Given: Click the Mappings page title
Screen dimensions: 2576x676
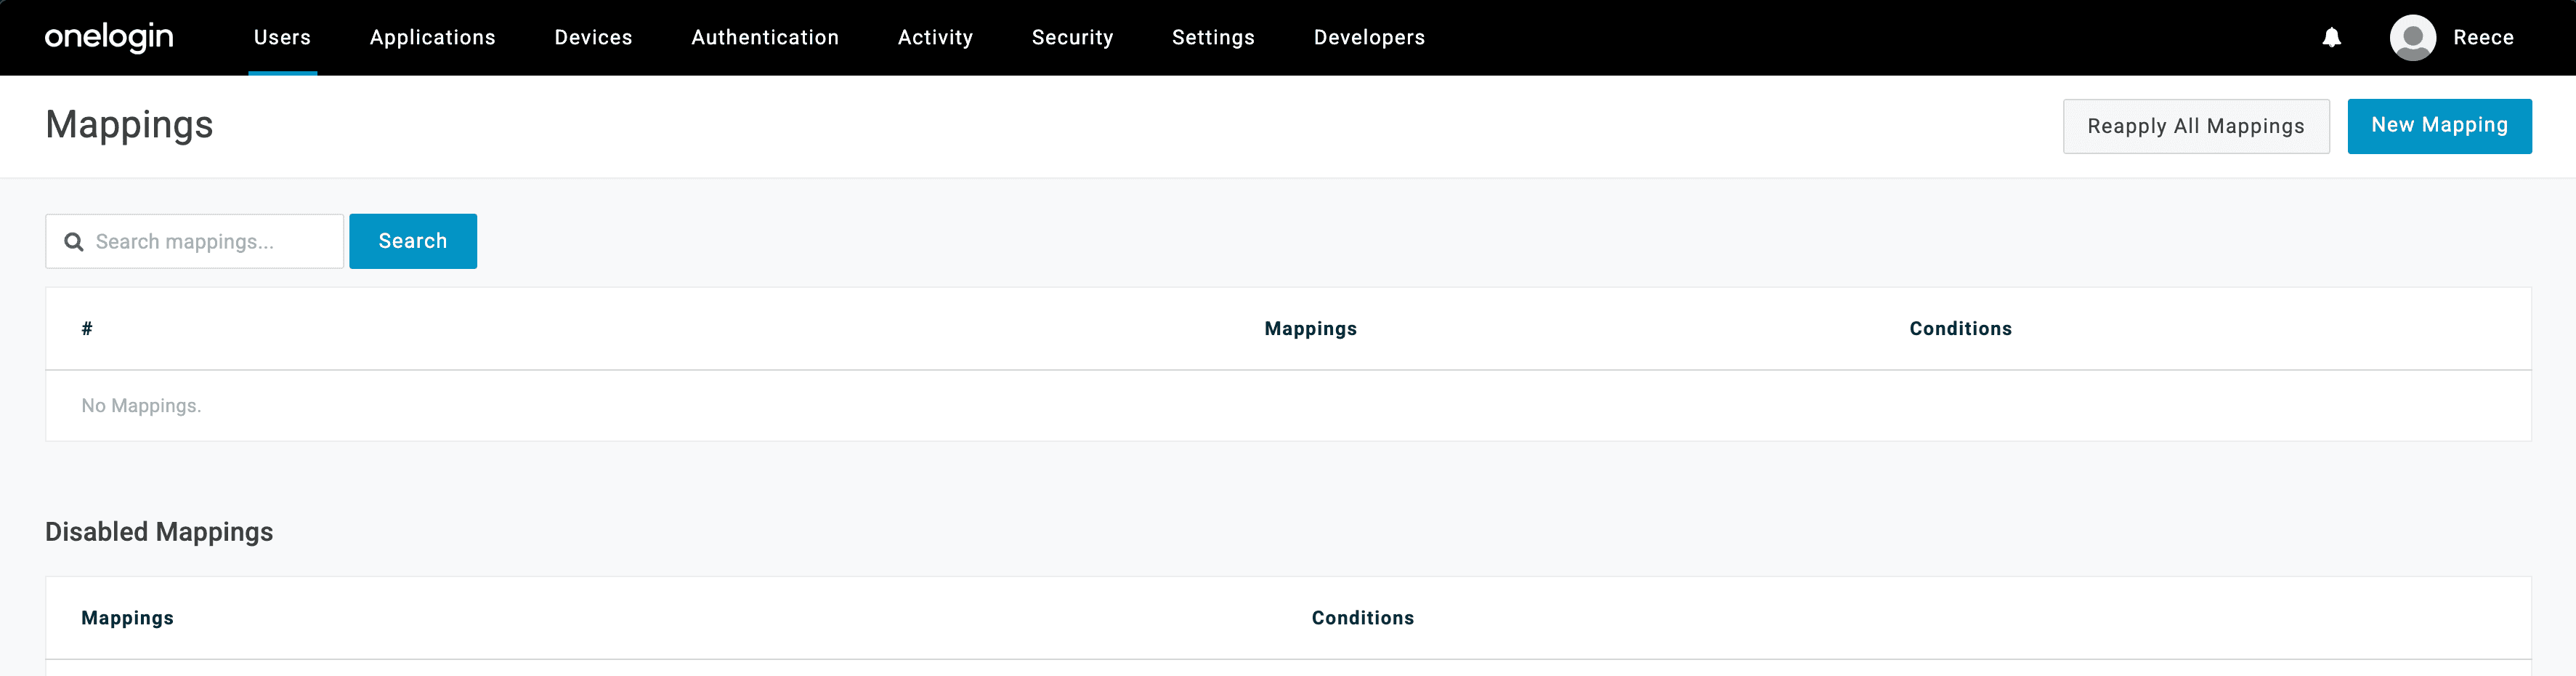Looking at the screenshot, I should point(129,125).
